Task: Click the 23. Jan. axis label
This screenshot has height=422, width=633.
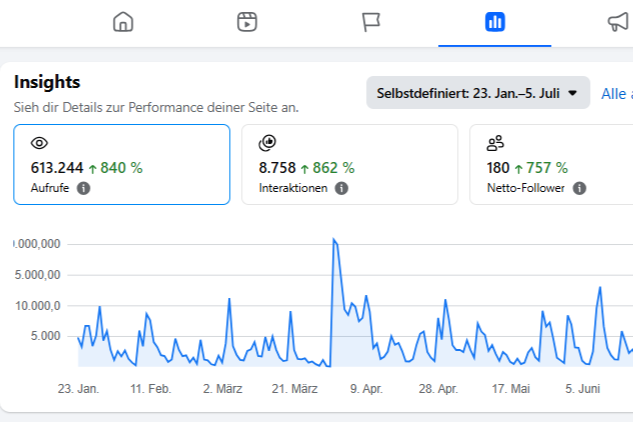Action: coord(78,389)
